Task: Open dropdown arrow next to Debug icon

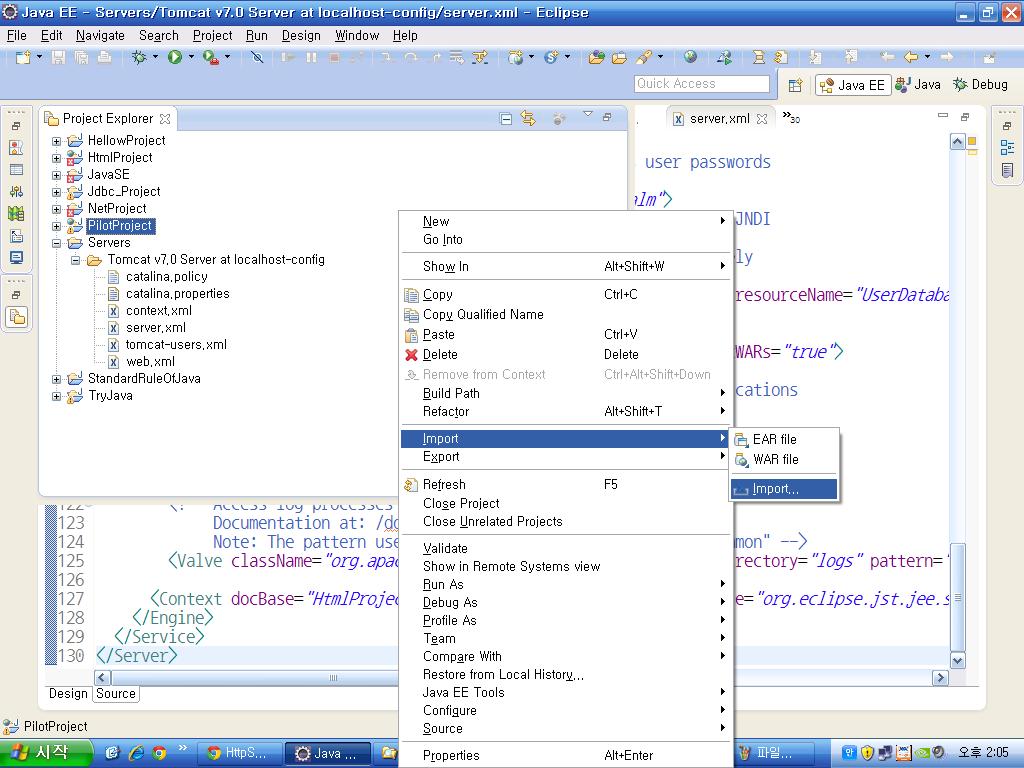Action: (155, 57)
